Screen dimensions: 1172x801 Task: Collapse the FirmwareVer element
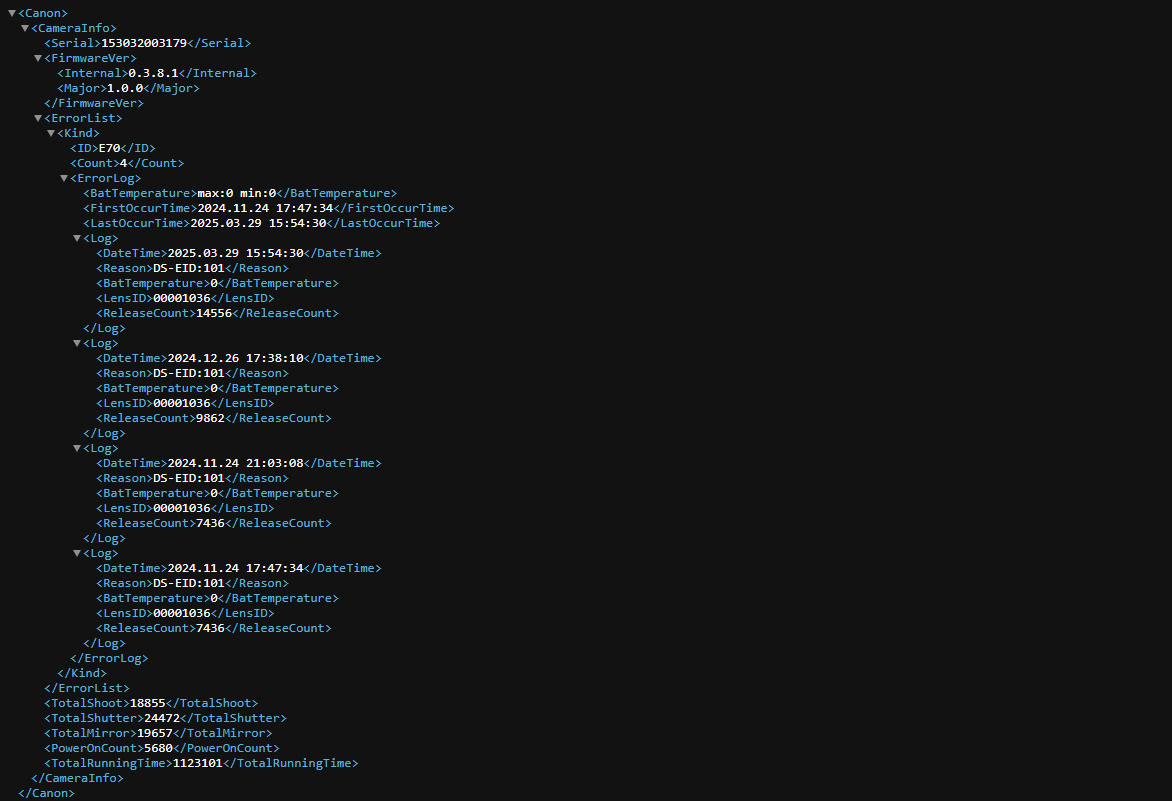[x=38, y=59]
